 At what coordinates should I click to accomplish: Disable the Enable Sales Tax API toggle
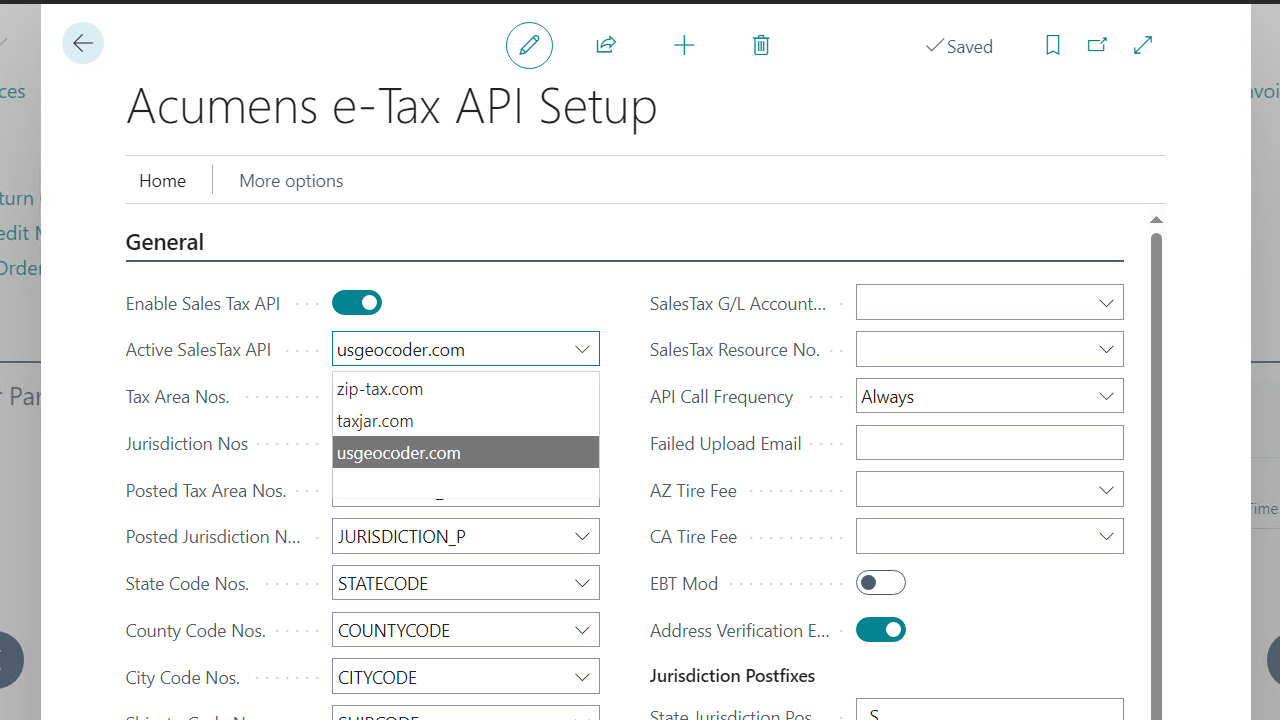pos(357,302)
